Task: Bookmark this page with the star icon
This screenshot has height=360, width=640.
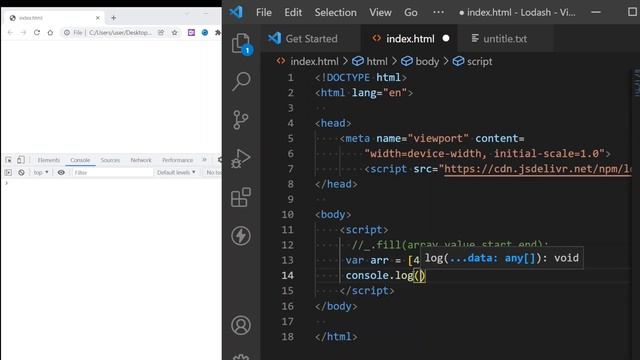Action: click(x=174, y=32)
